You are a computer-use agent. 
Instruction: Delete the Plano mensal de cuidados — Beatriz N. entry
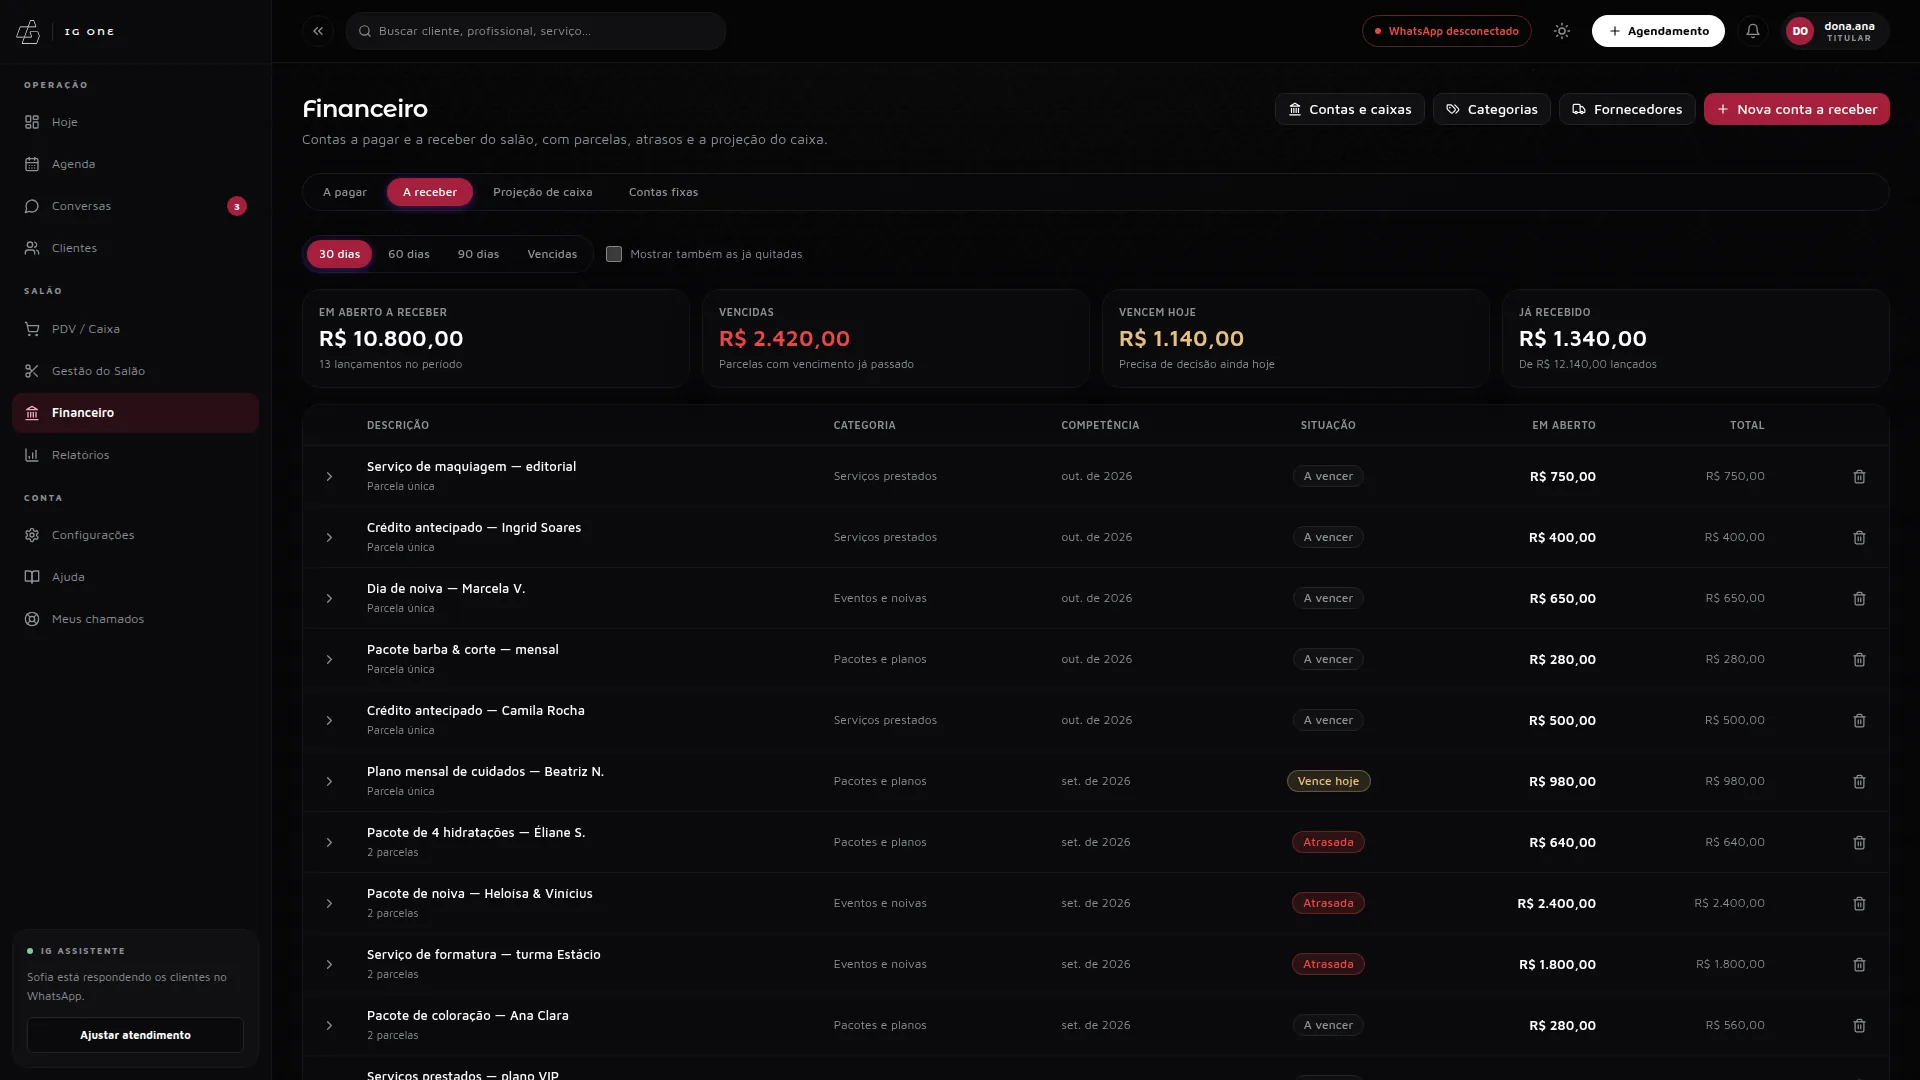click(x=1859, y=782)
